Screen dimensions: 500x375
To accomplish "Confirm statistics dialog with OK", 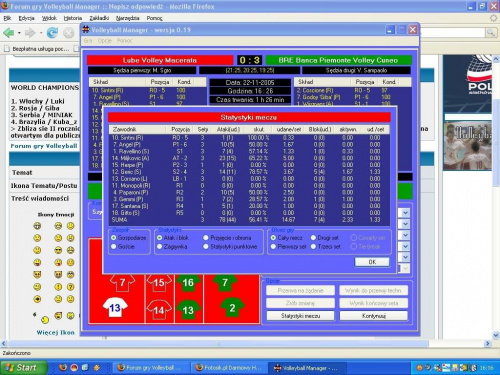I will [372, 262].
